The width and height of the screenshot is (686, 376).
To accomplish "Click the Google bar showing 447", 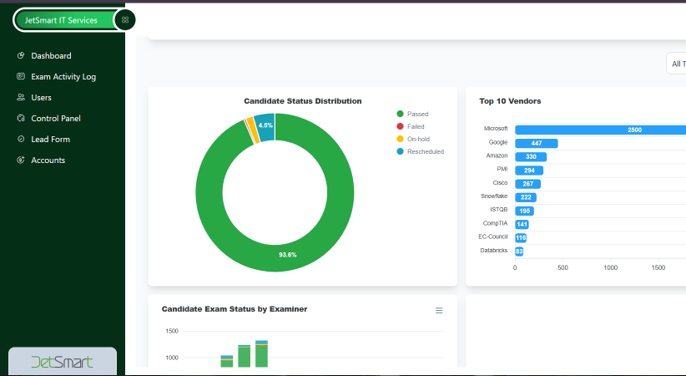I will [x=536, y=144].
